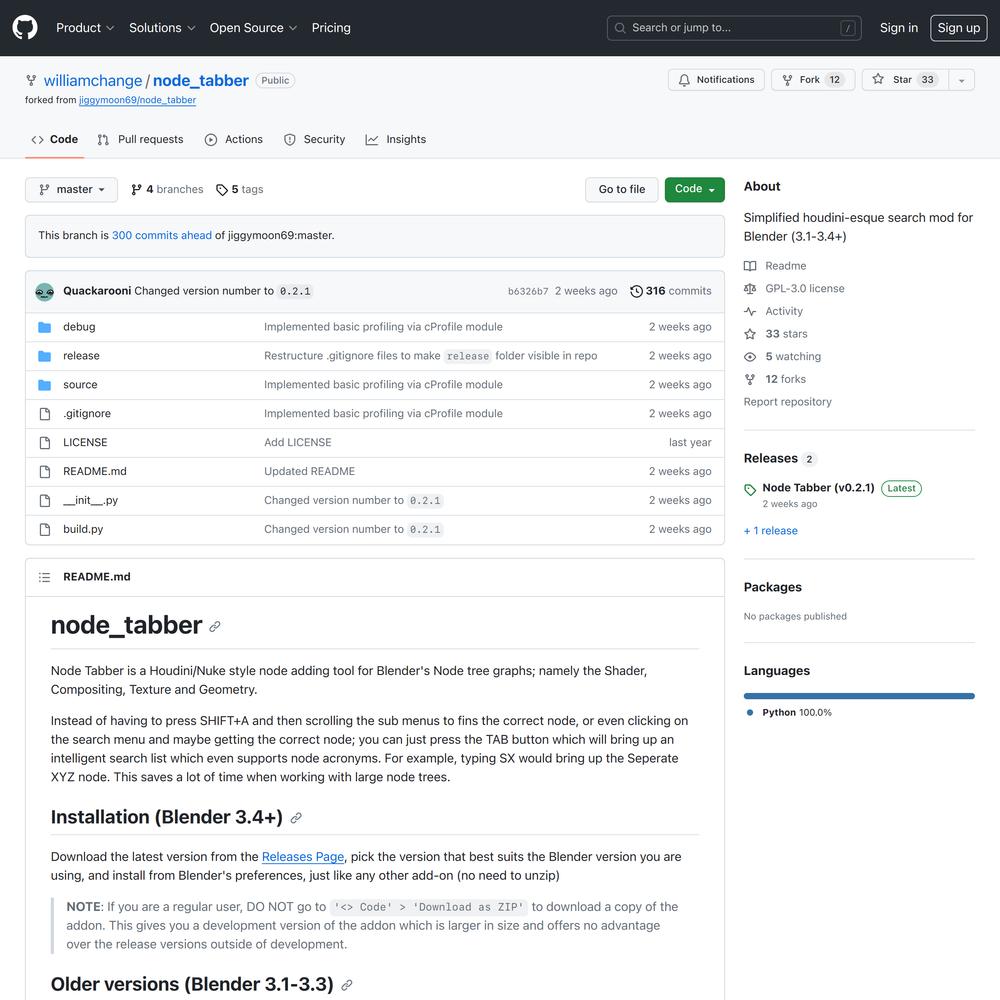Open the master branch selector

71,189
